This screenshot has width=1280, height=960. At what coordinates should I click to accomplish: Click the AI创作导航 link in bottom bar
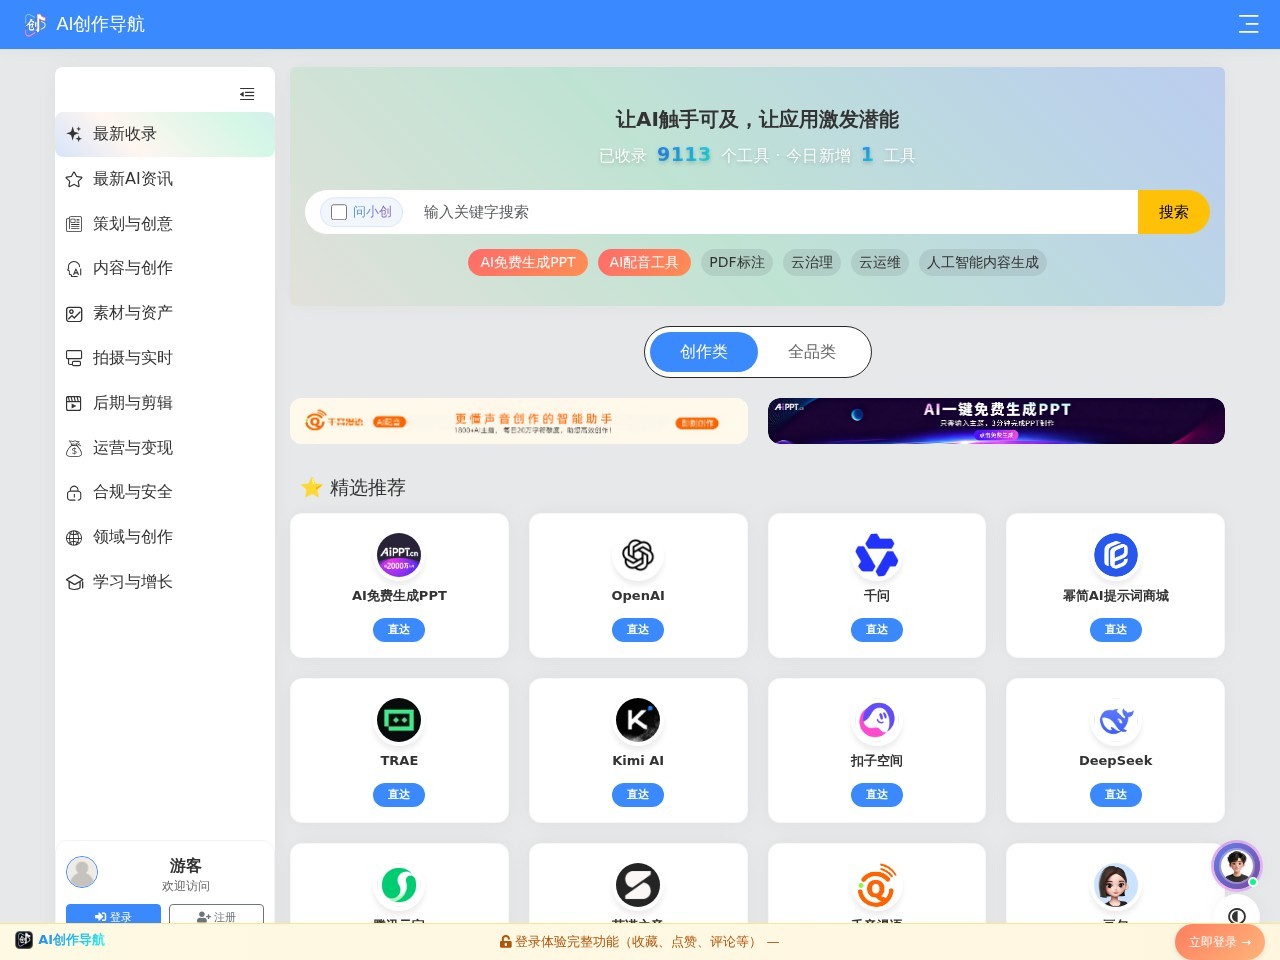pos(60,940)
